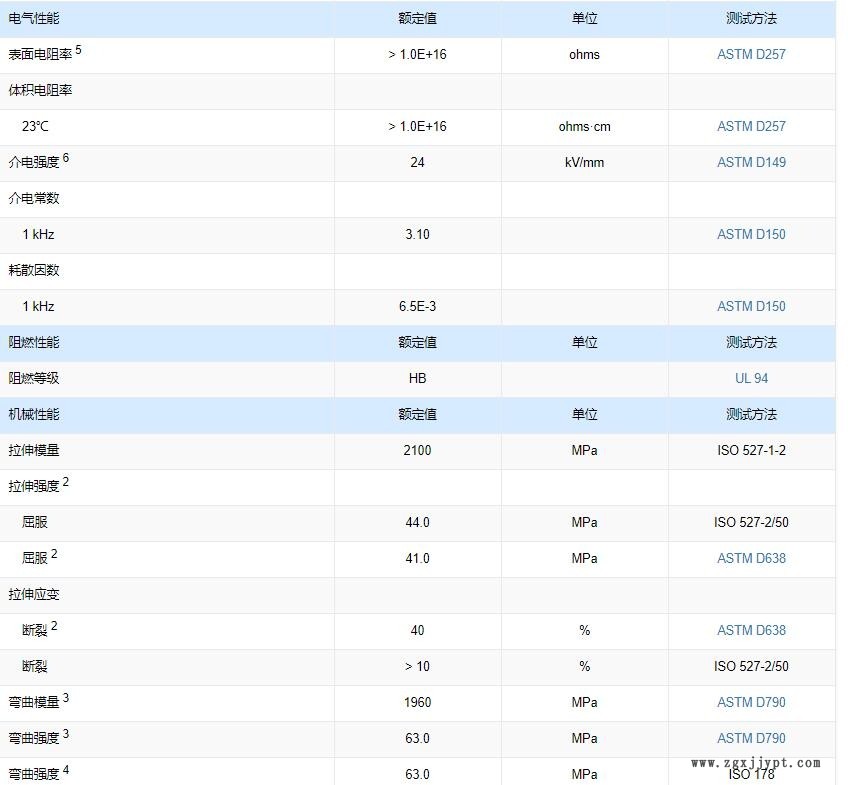Open ASTM D638 link in 断裂 40% row
The height and width of the screenshot is (785, 848).
[751, 630]
